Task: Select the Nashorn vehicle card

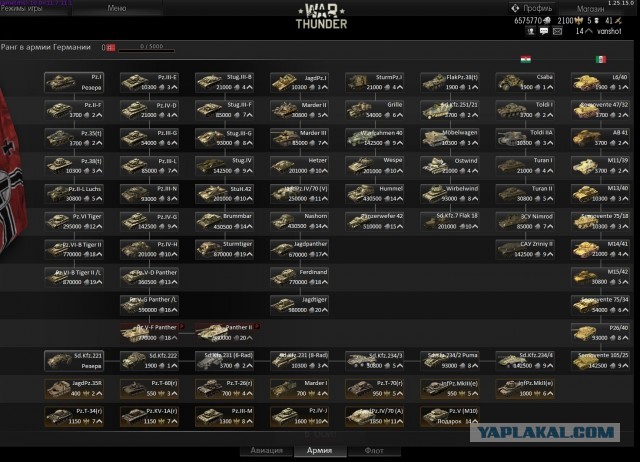Action: pyautogui.click(x=299, y=222)
